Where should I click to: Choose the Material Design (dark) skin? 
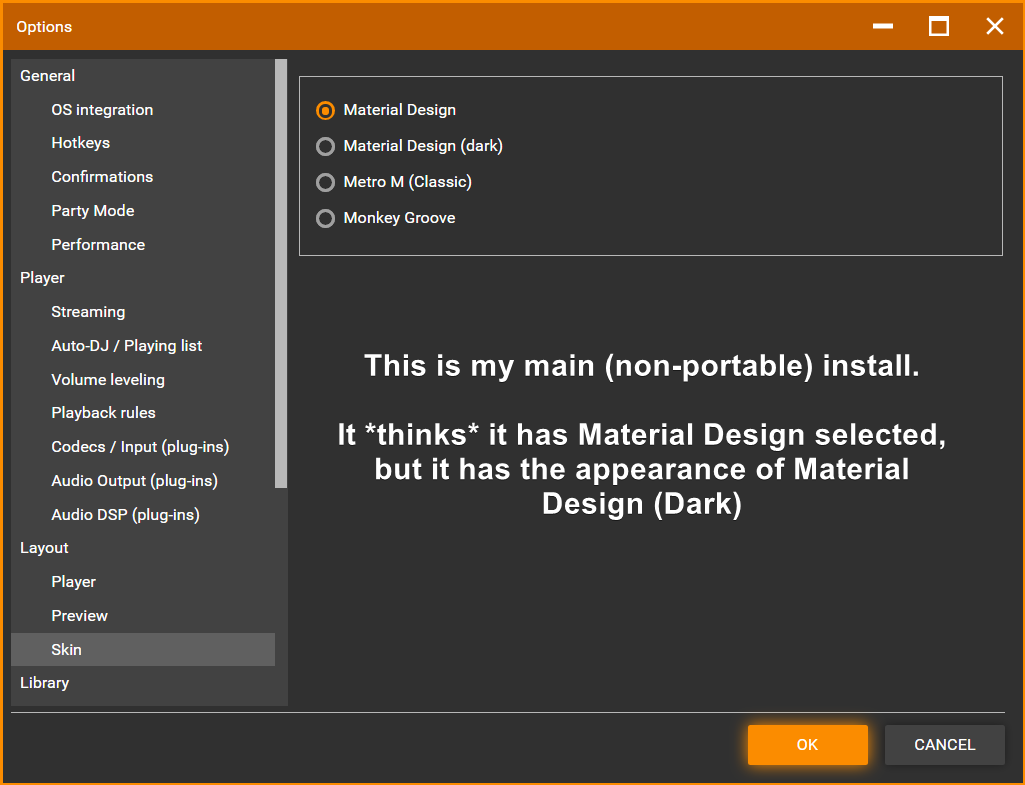pyautogui.click(x=325, y=146)
